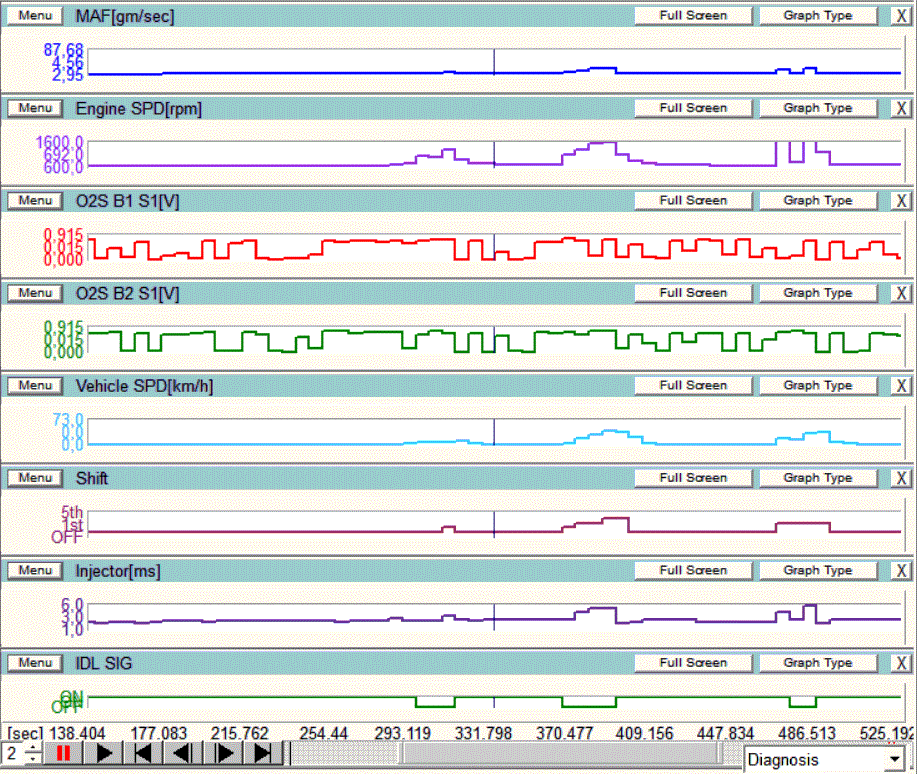Close the MAF graph panel
The width and height of the screenshot is (917, 774).
(900, 16)
